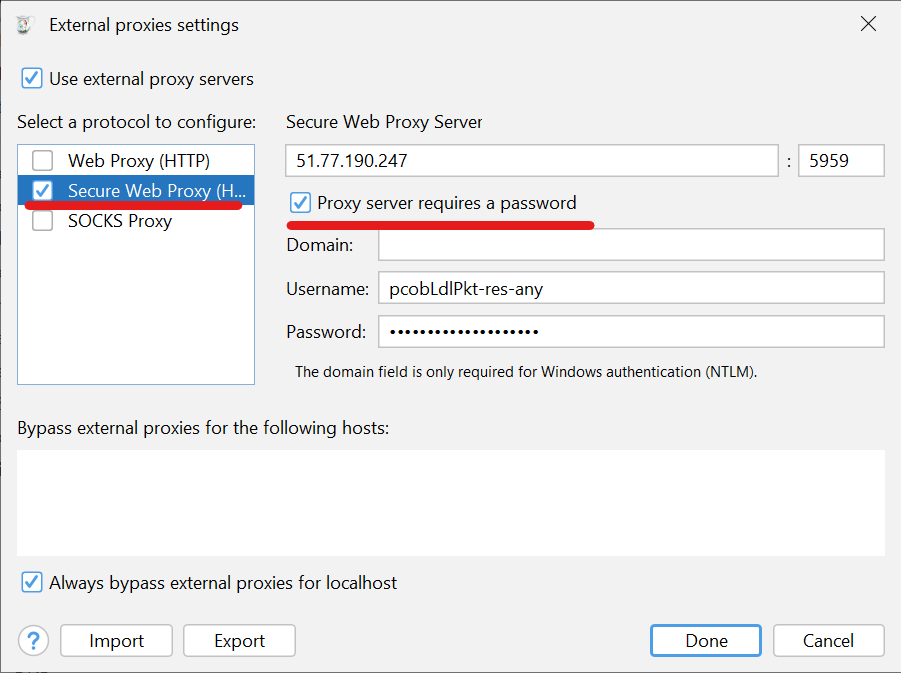Click the bypass hosts text area
901x673 pixels.
point(451,502)
